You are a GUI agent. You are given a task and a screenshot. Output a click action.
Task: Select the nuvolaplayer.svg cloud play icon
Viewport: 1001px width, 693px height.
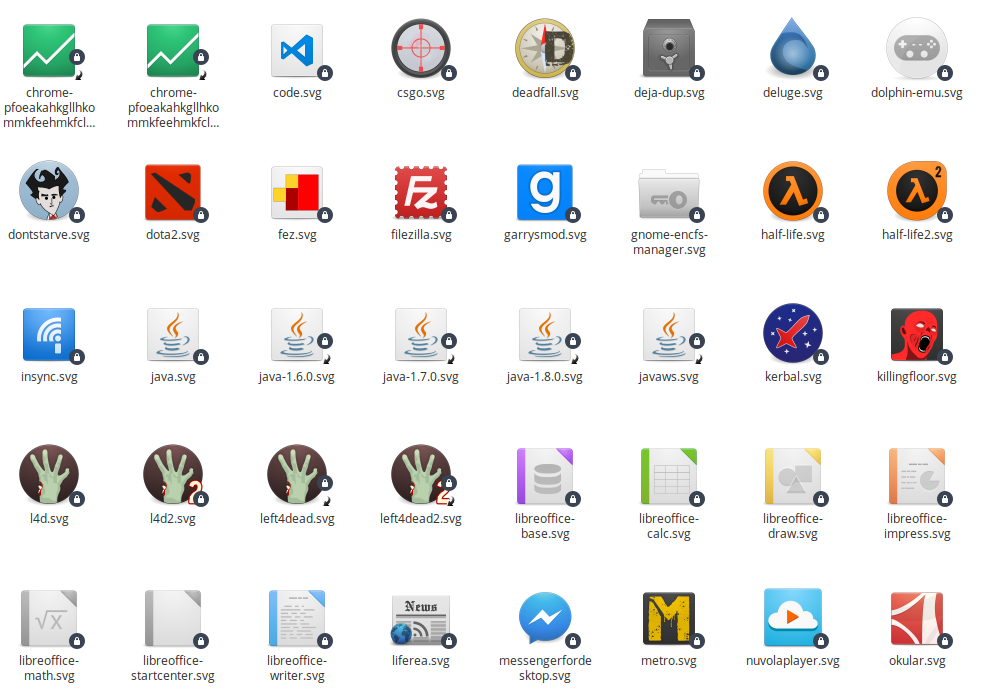coord(792,618)
